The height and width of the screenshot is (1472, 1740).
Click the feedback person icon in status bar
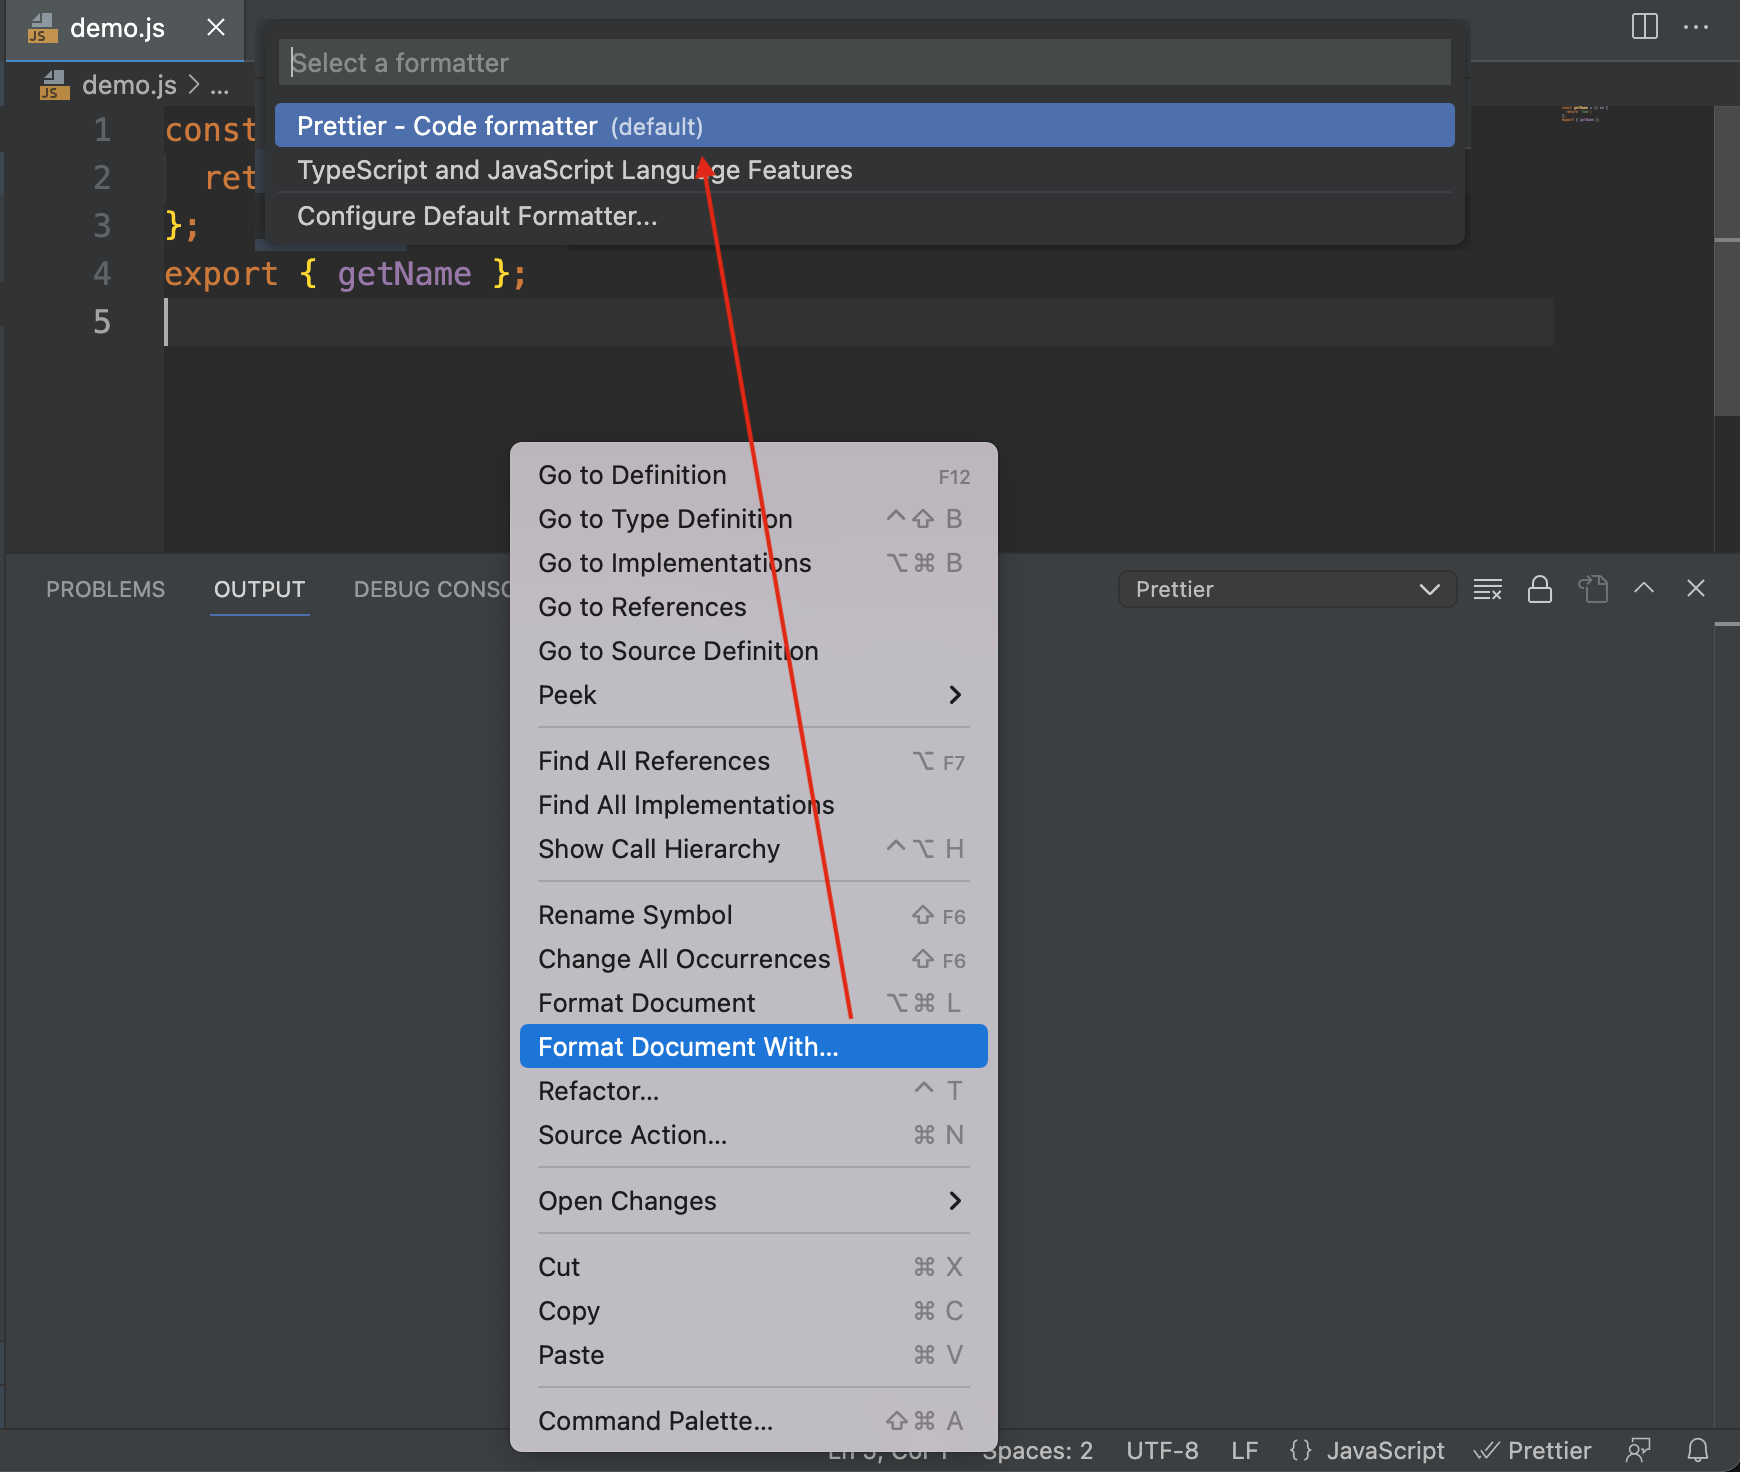coord(1638,1451)
